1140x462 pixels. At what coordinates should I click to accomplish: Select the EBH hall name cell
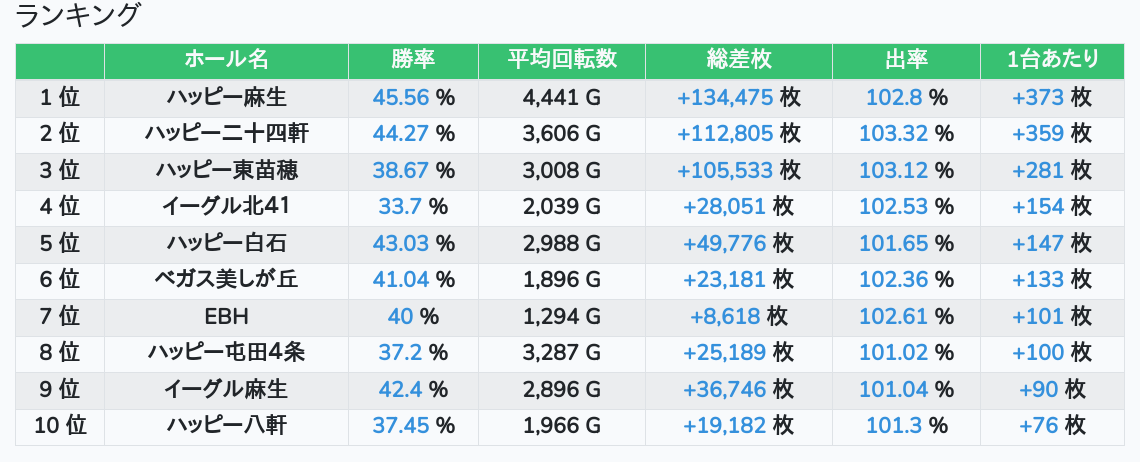pyautogui.click(x=226, y=317)
